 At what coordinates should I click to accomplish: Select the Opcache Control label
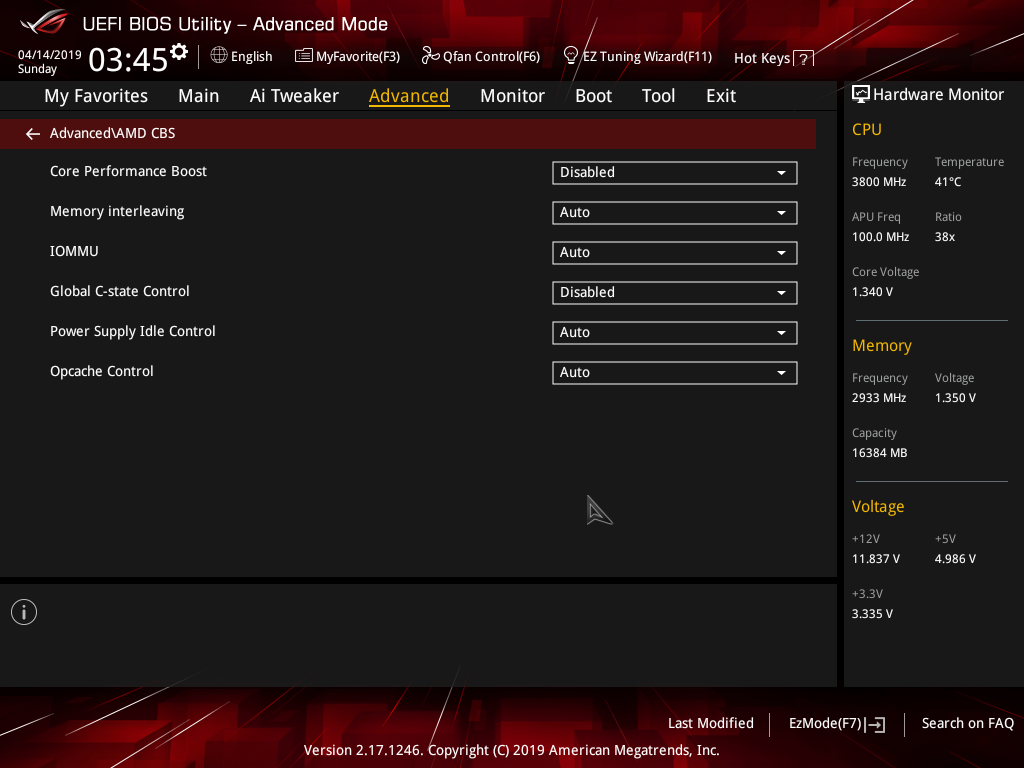pyautogui.click(x=101, y=371)
